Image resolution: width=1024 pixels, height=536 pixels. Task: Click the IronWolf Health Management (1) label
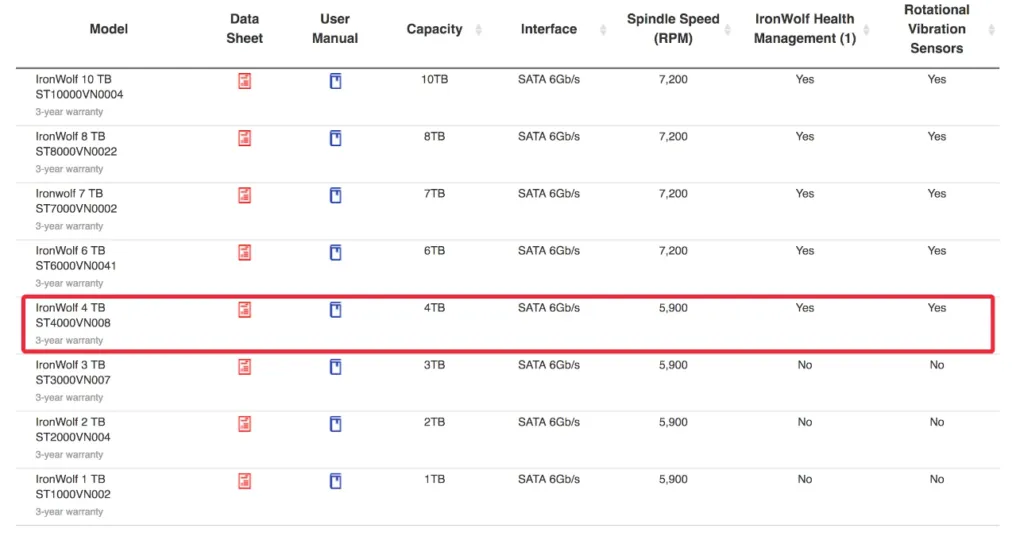(805, 29)
